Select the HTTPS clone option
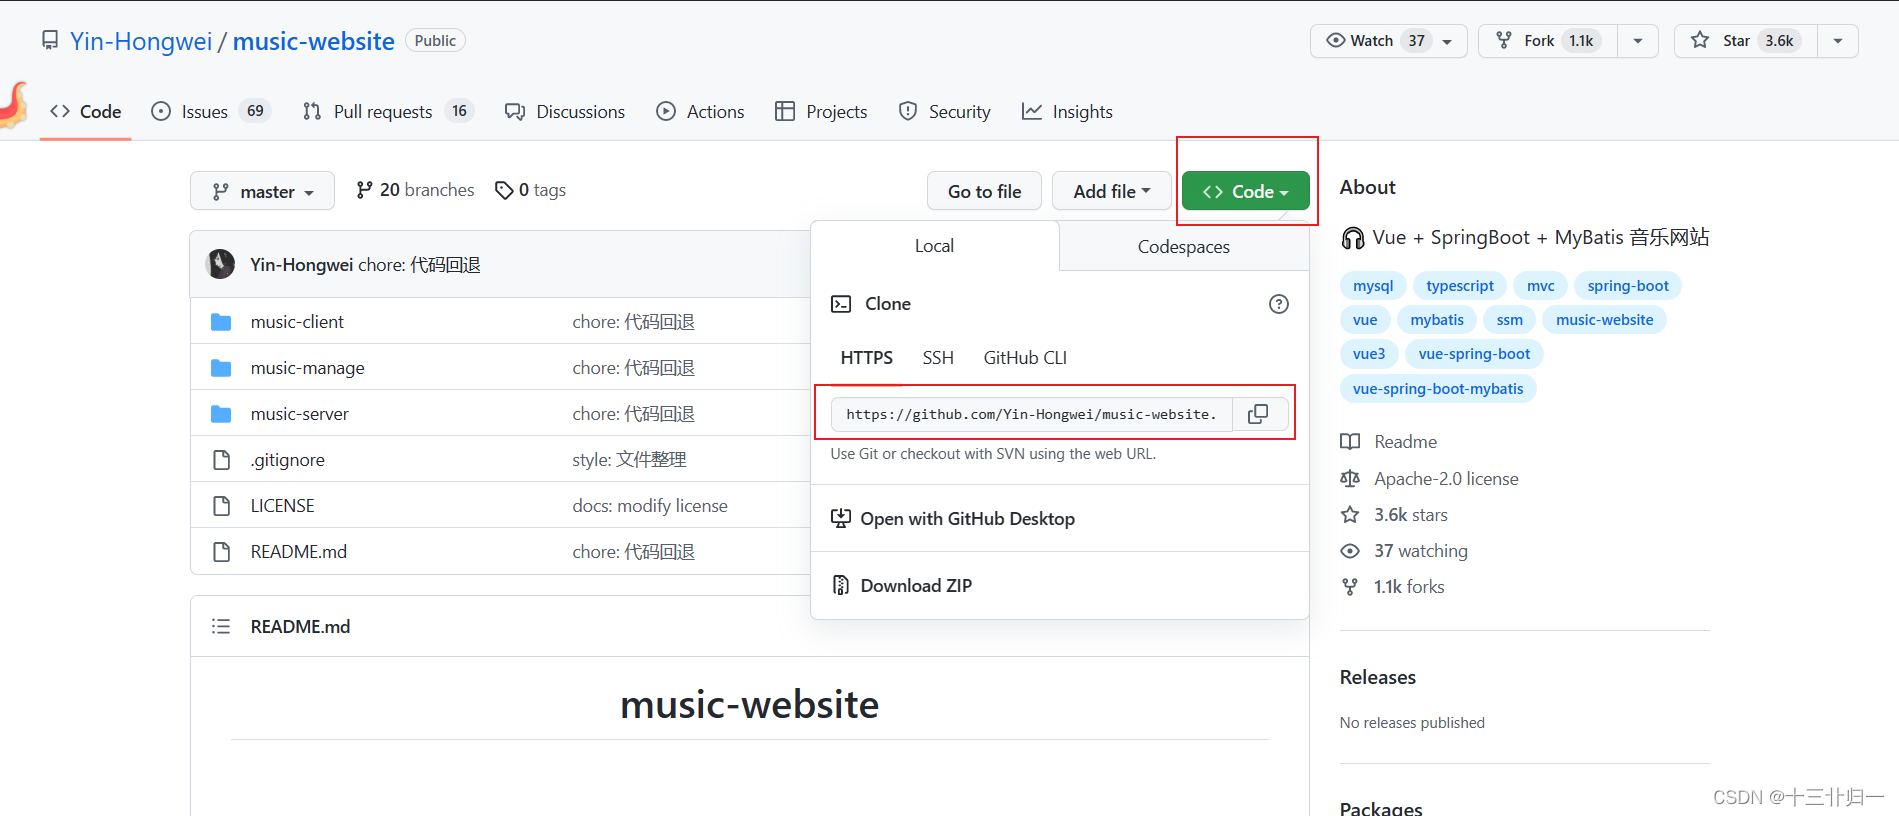Viewport: 1899px width, 816px height. point(866,358)
